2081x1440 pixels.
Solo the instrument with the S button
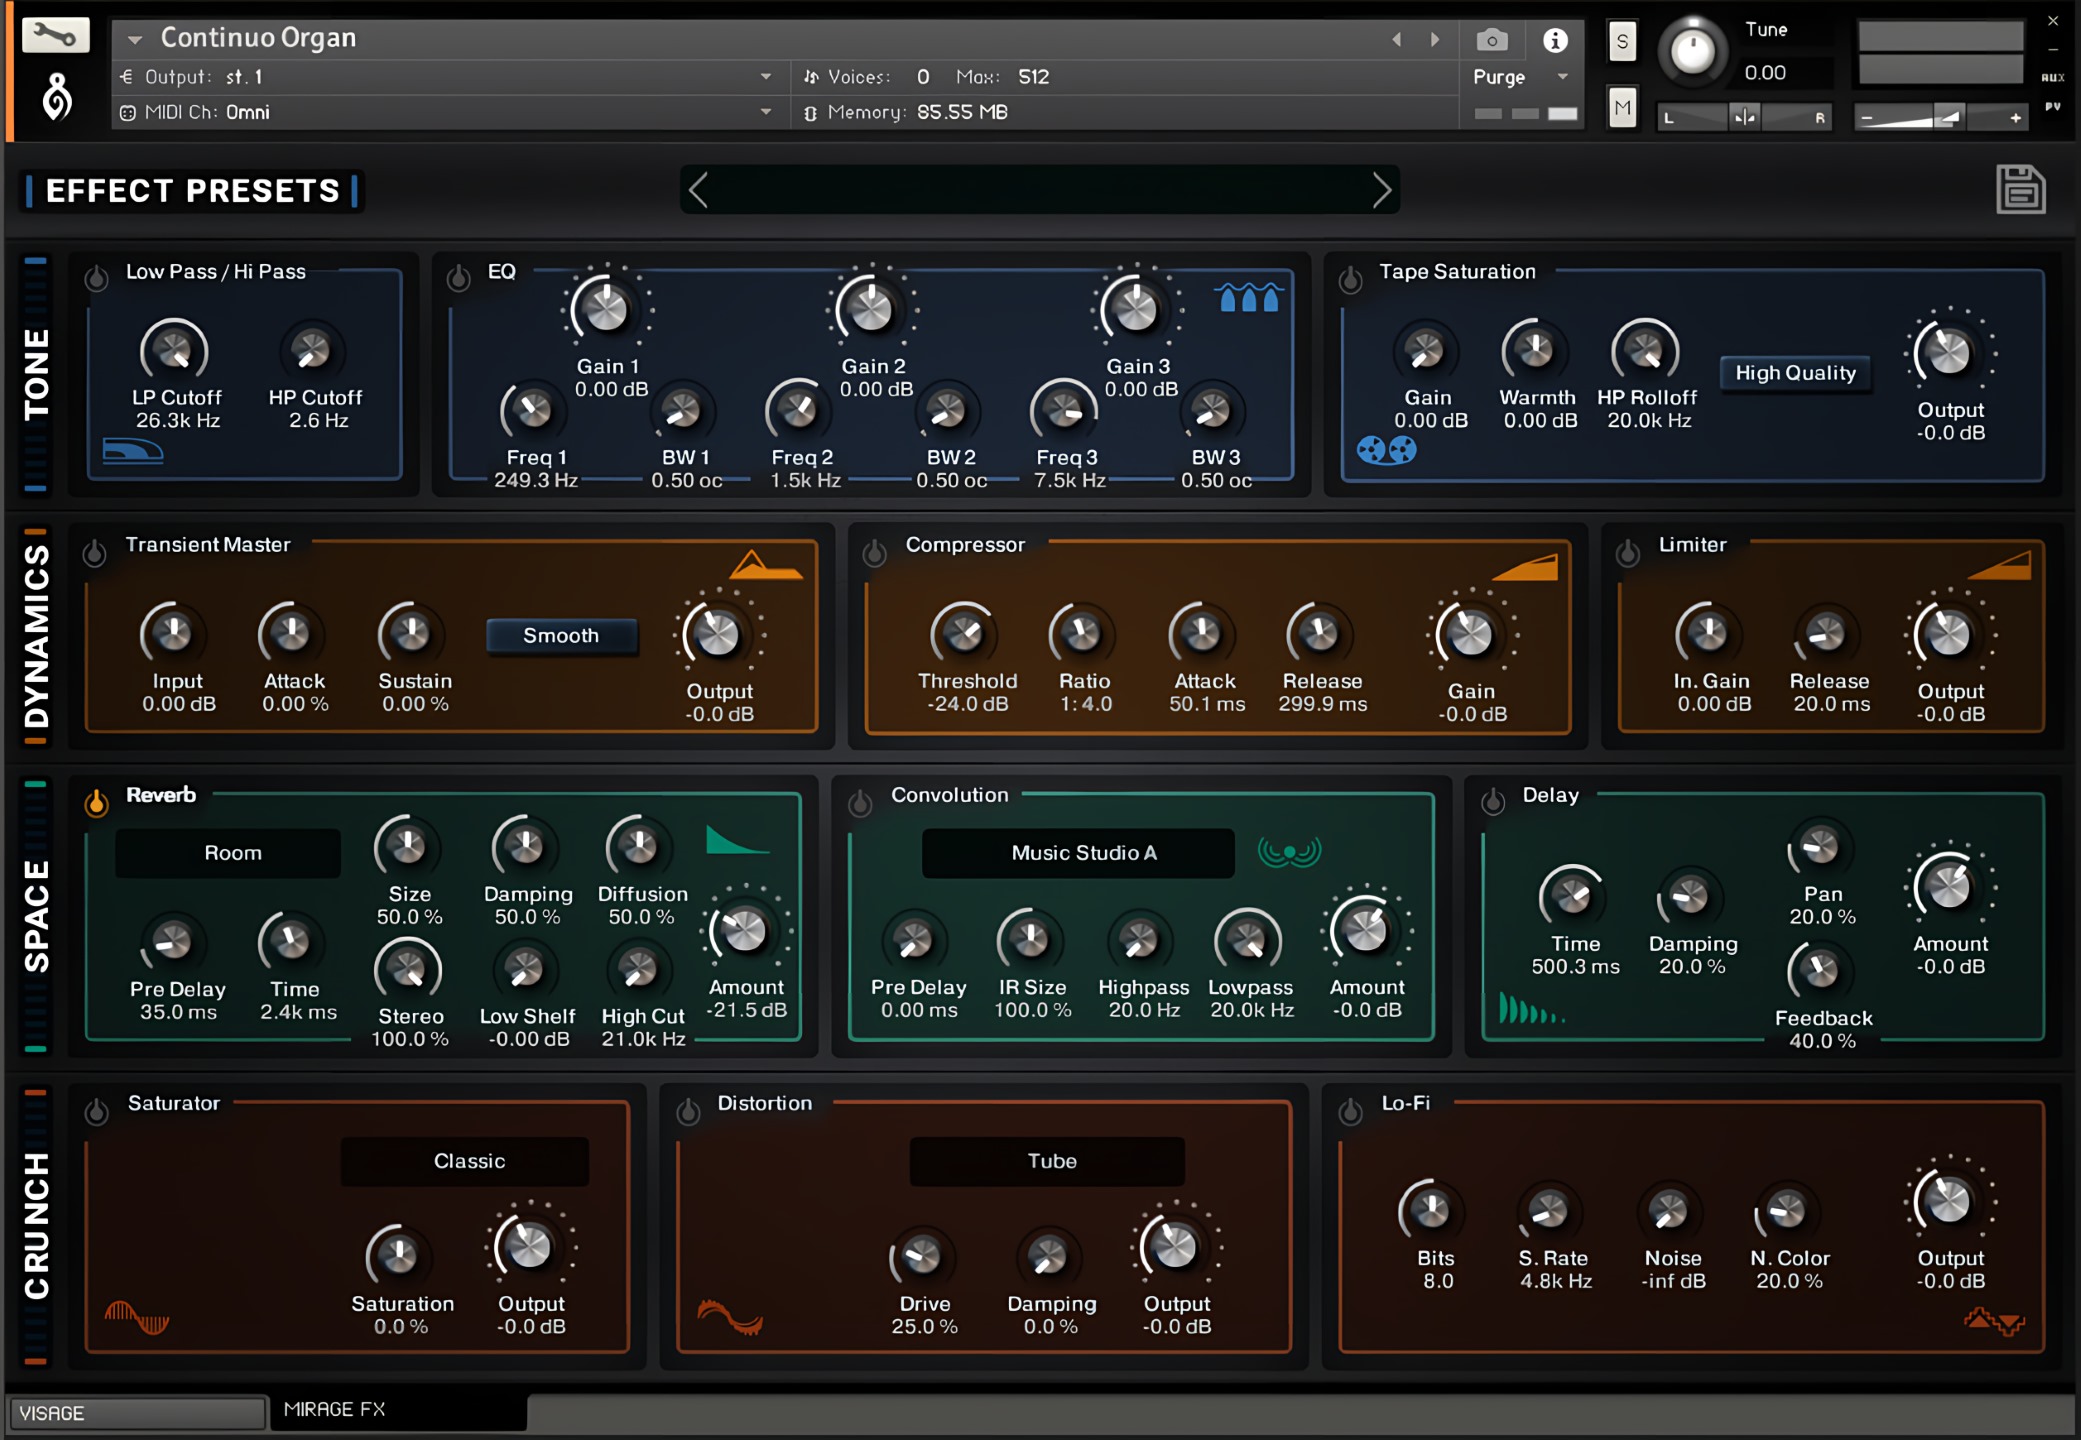tap(1622, 42)
